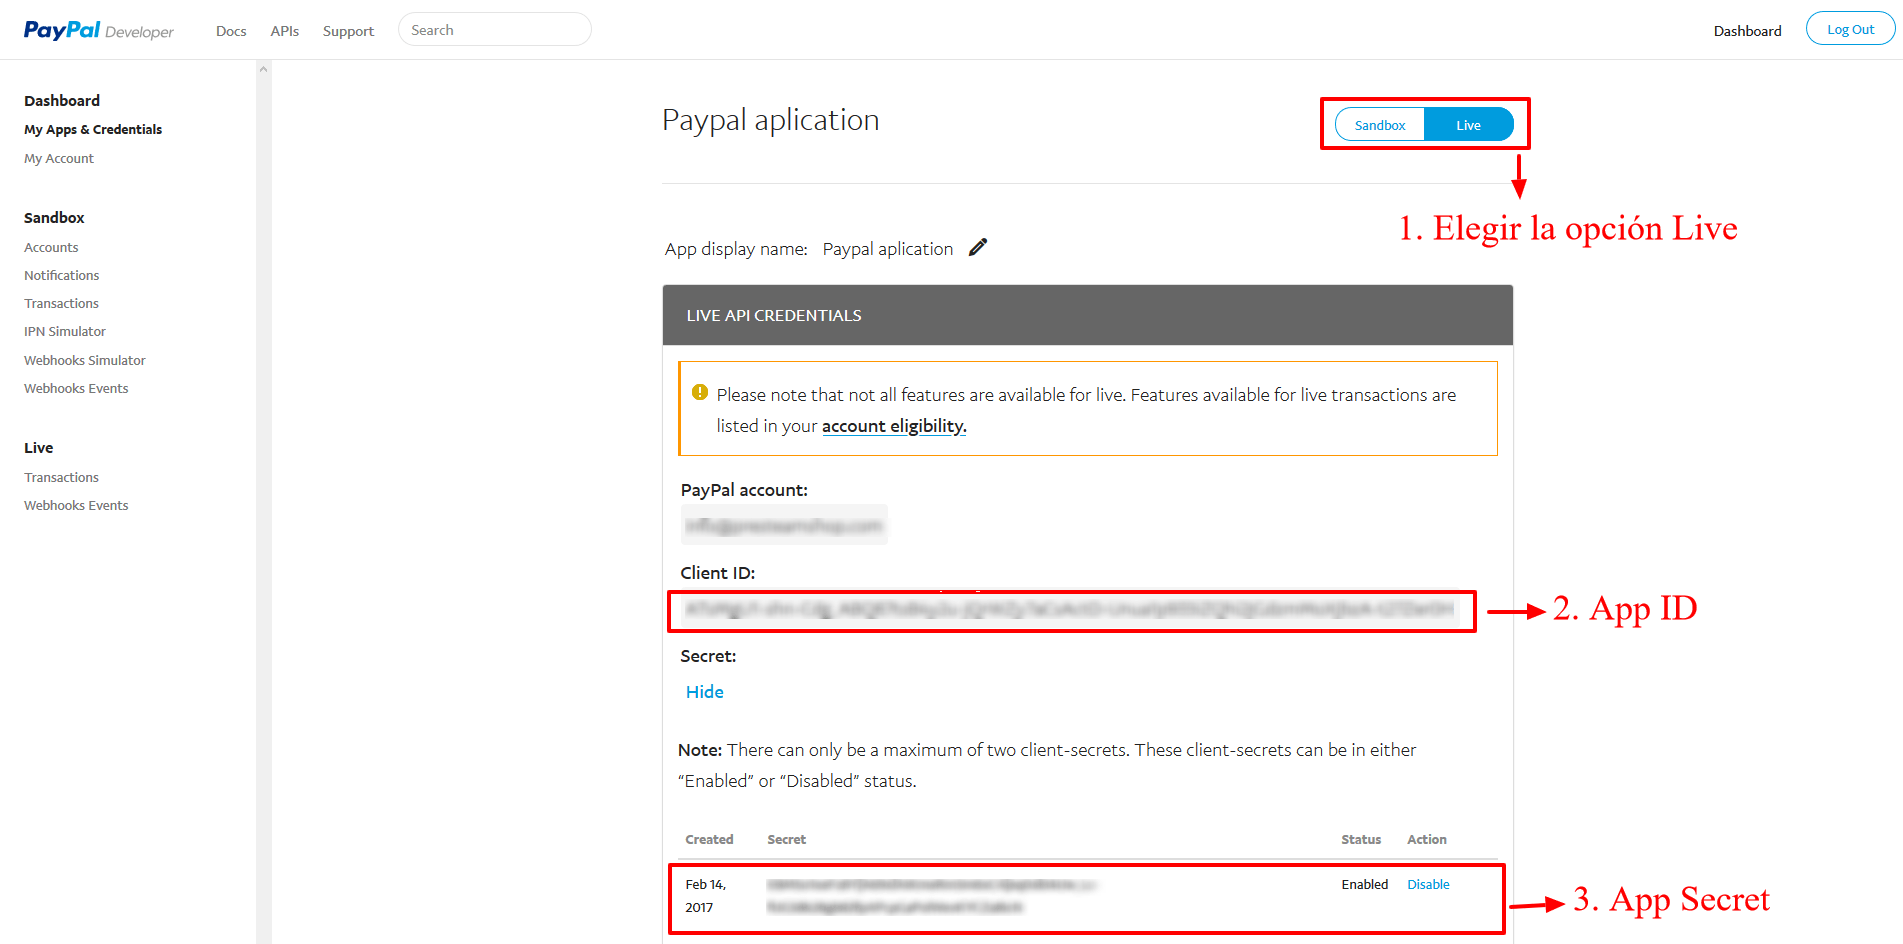This screenshot has width=1903, height=944.
Task: Open Sandbox Accounts page
Action: 51,248
